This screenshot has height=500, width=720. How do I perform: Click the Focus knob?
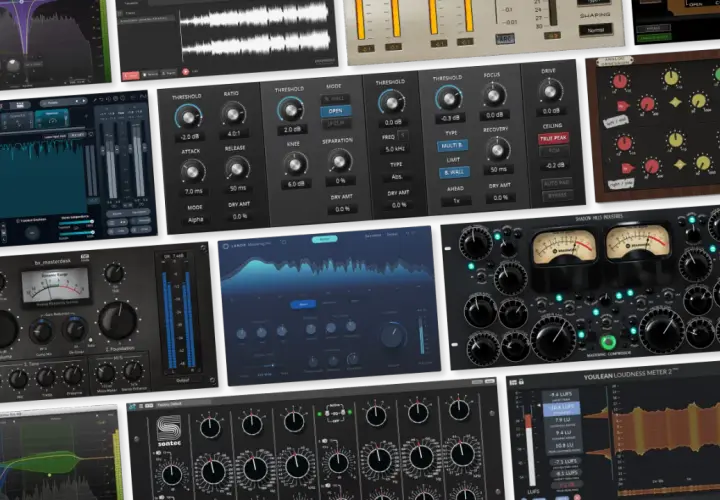point(493,95)
